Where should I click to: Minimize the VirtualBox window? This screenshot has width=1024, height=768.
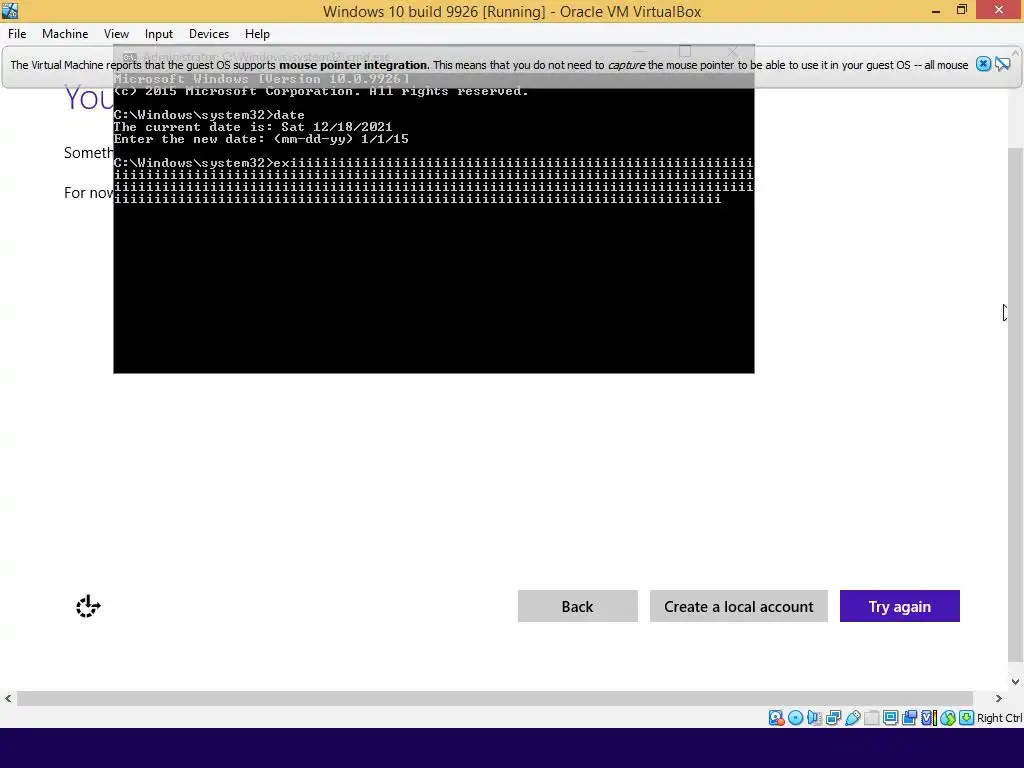pos(936,10)
